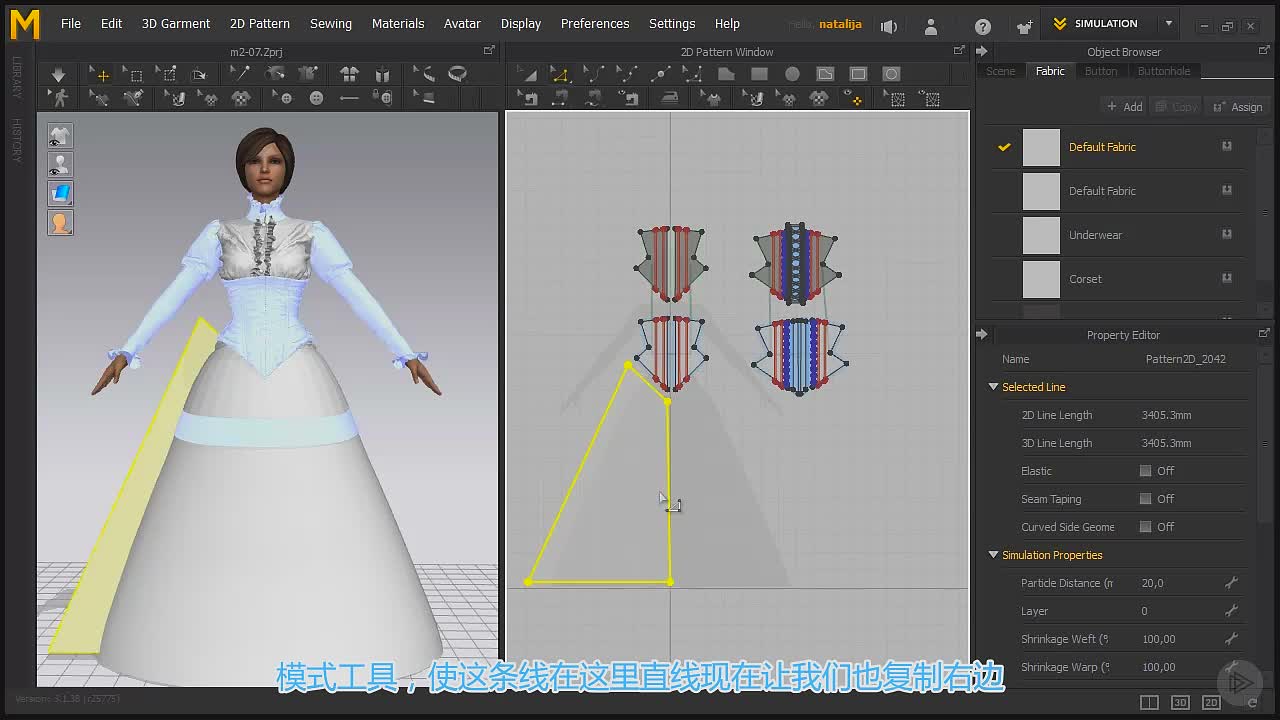This screenshot has width=1280, height=720.
Task: Open the Sewing menu
Action: pos(330,23)
